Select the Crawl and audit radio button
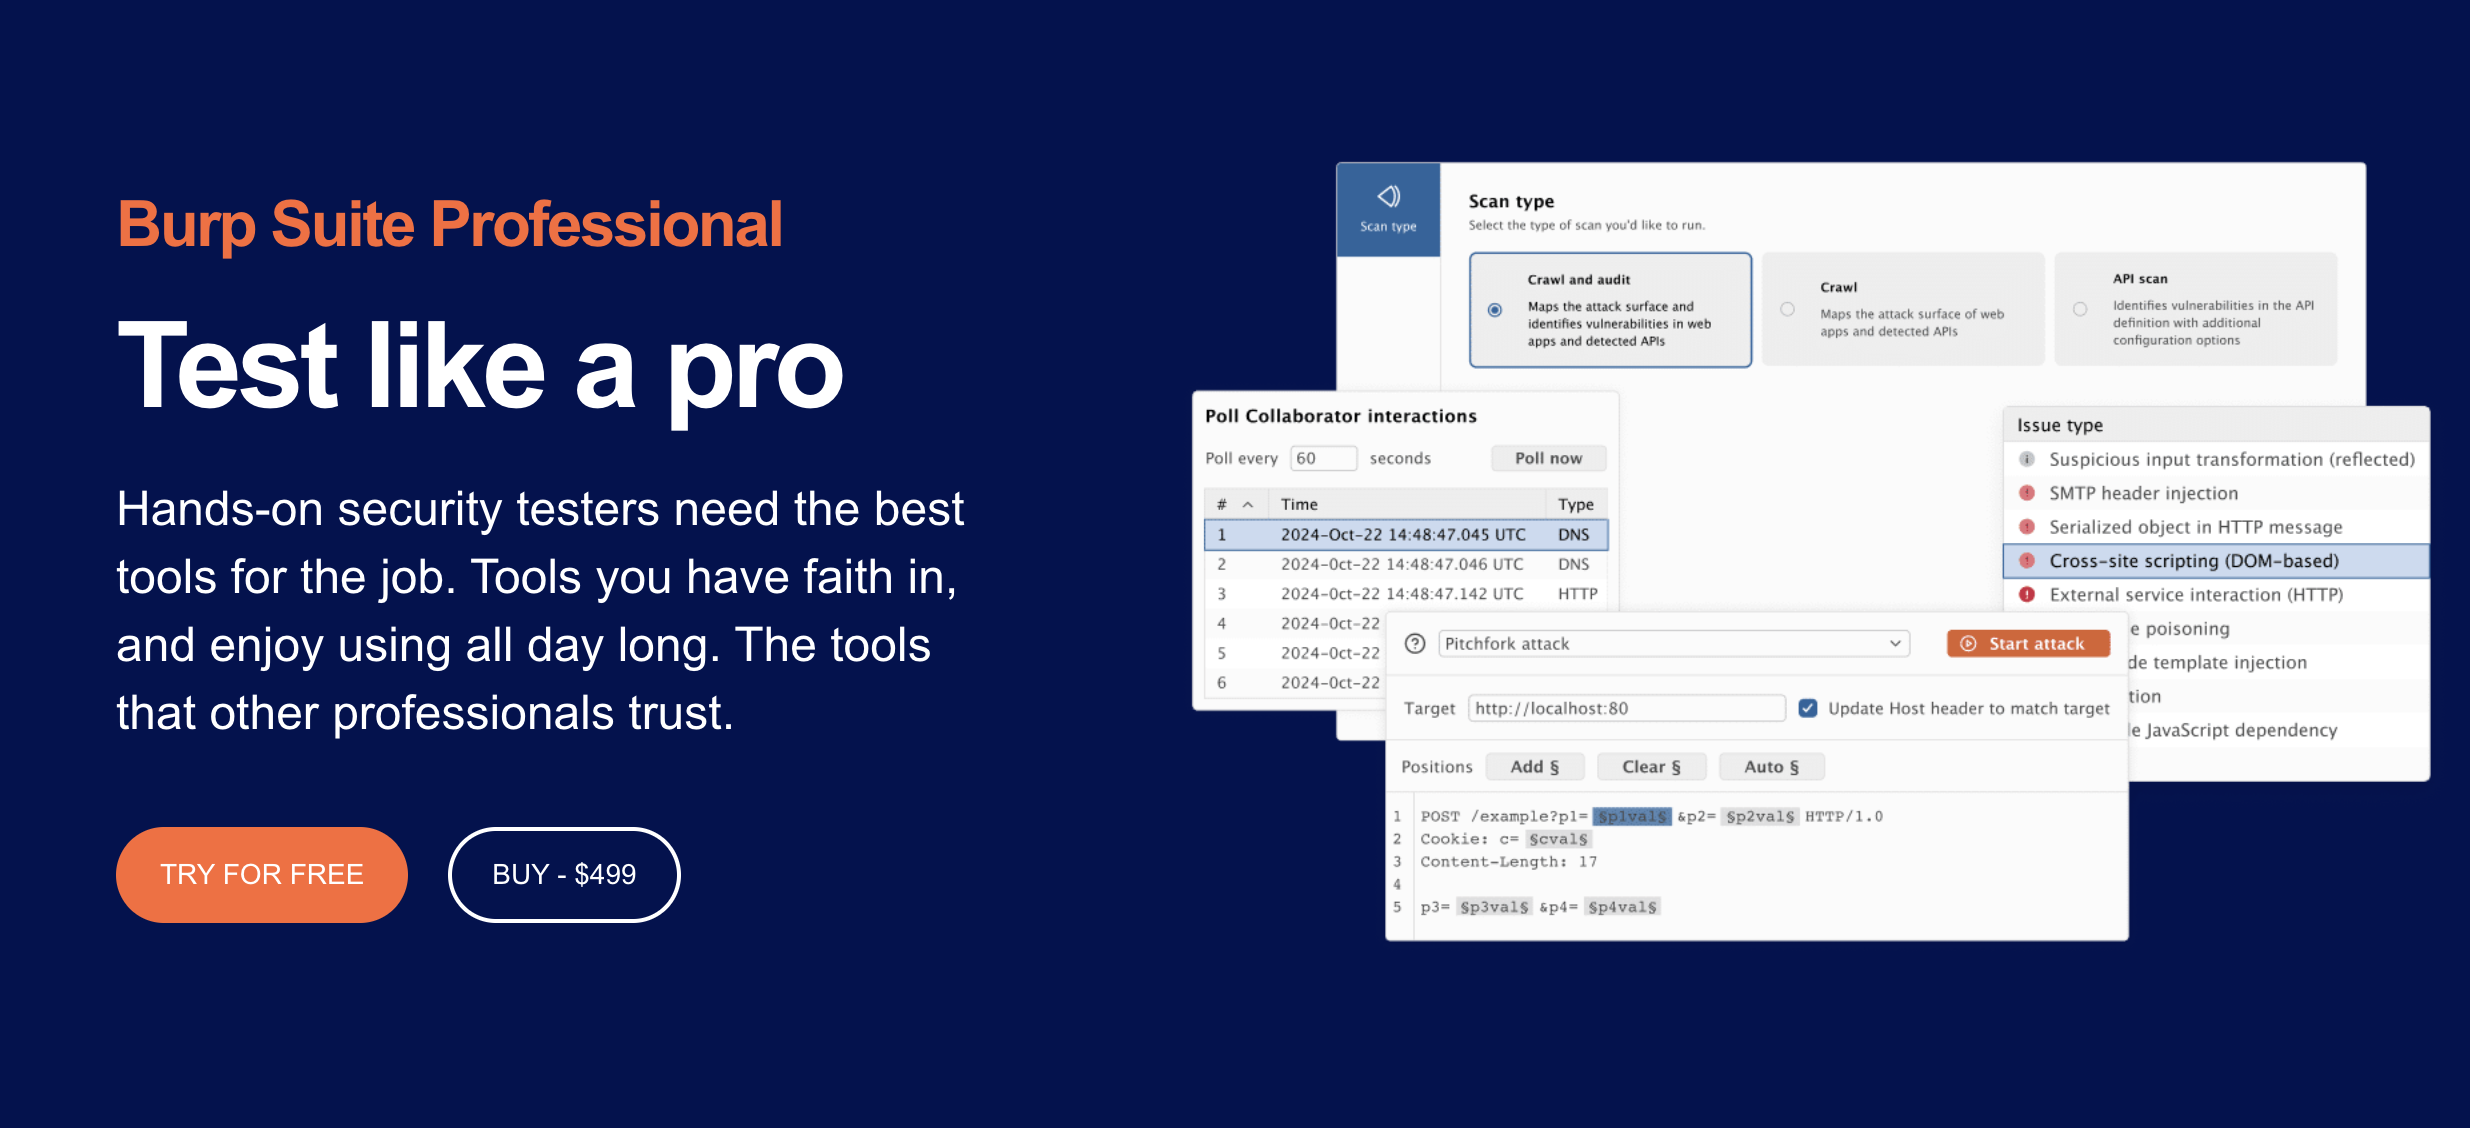This screenshot has height=1128, width=2470. point(1495,310)
